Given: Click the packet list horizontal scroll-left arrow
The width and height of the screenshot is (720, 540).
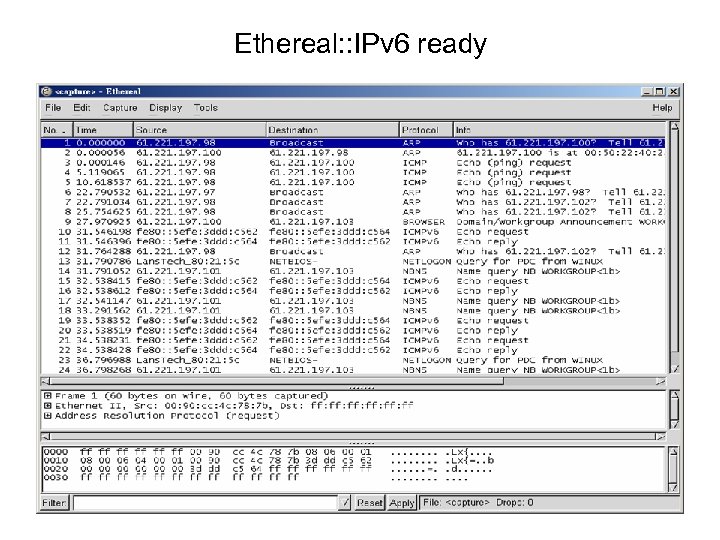Looking at the screenshot, I should [45, 381].
